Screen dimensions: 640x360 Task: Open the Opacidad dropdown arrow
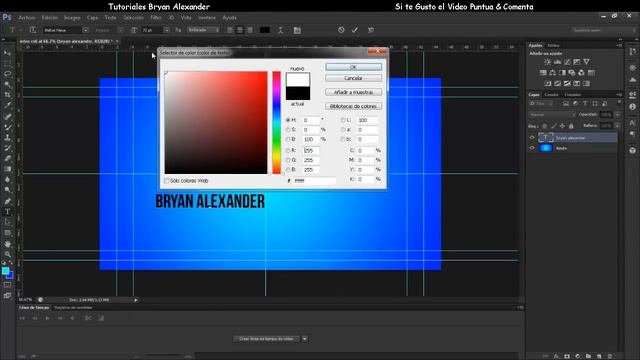618,115
